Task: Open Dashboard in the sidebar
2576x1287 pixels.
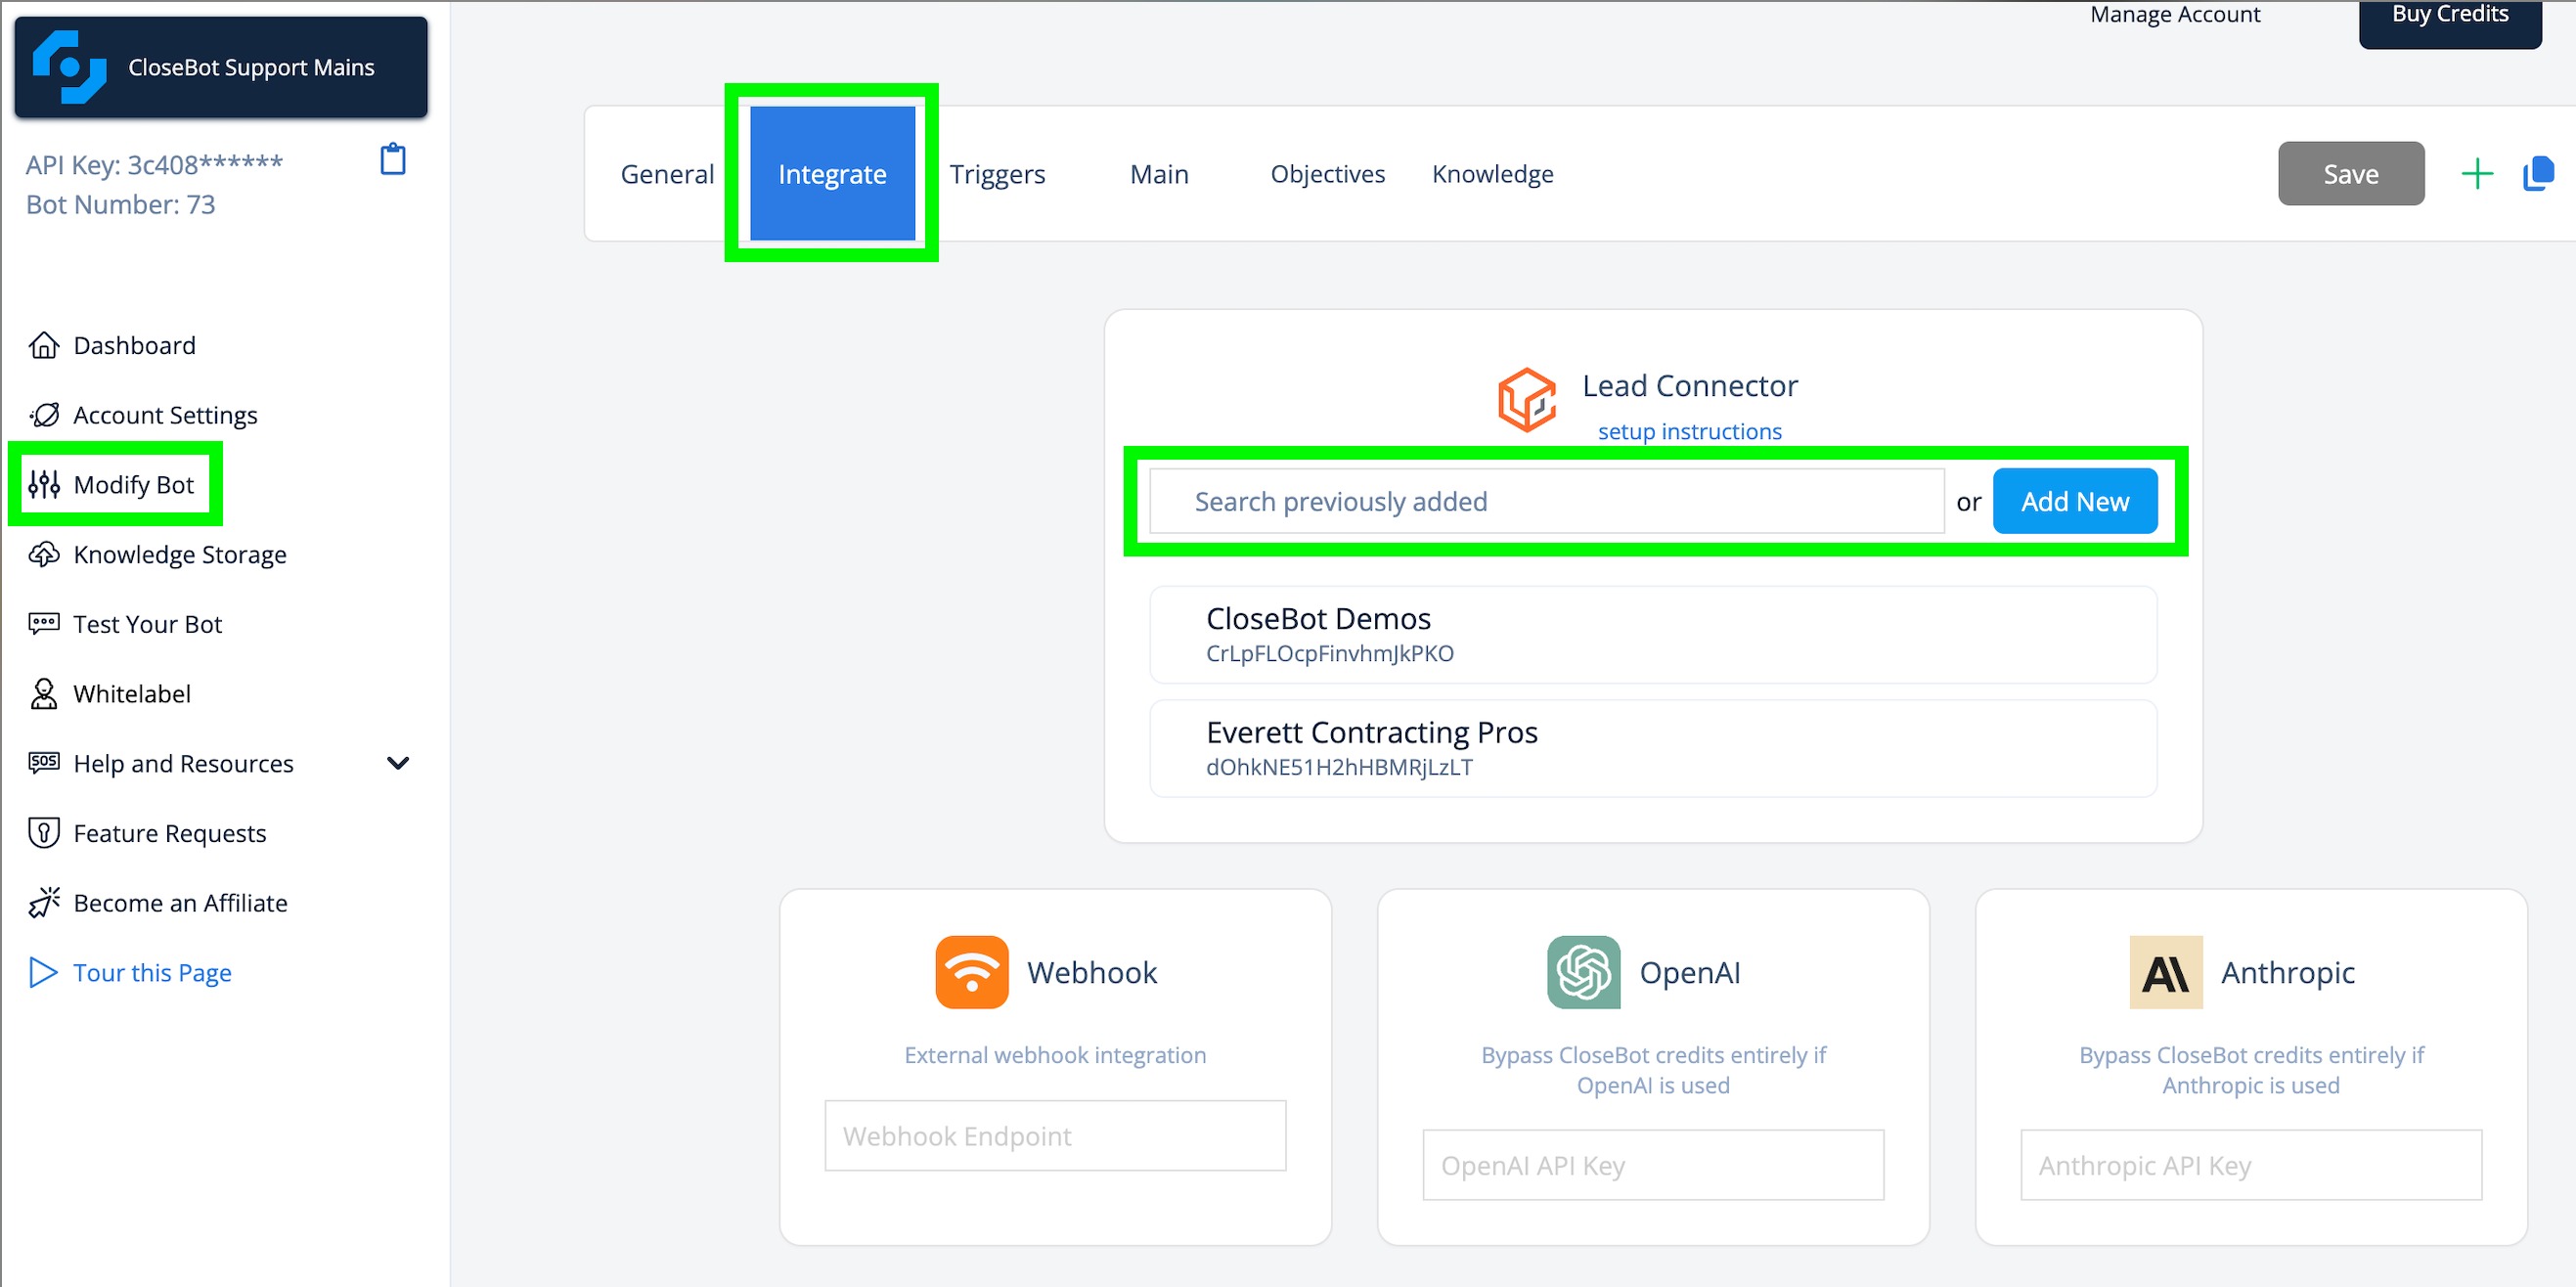Action: 134,345
